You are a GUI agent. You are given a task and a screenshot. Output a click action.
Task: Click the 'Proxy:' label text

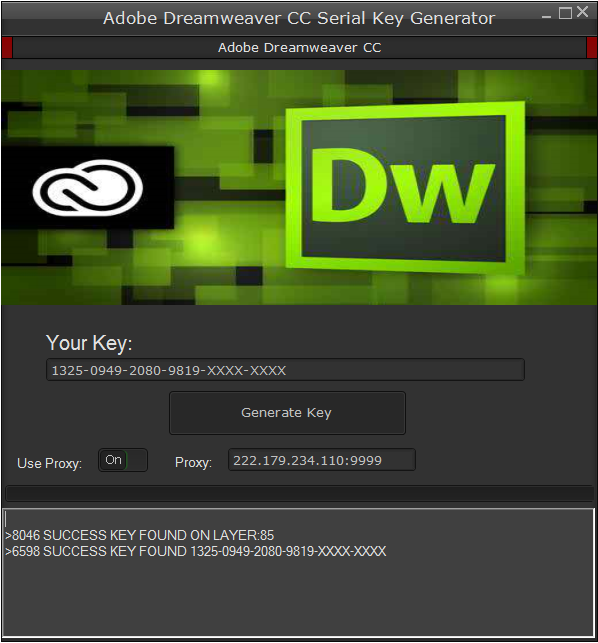(x=193, y=463)
